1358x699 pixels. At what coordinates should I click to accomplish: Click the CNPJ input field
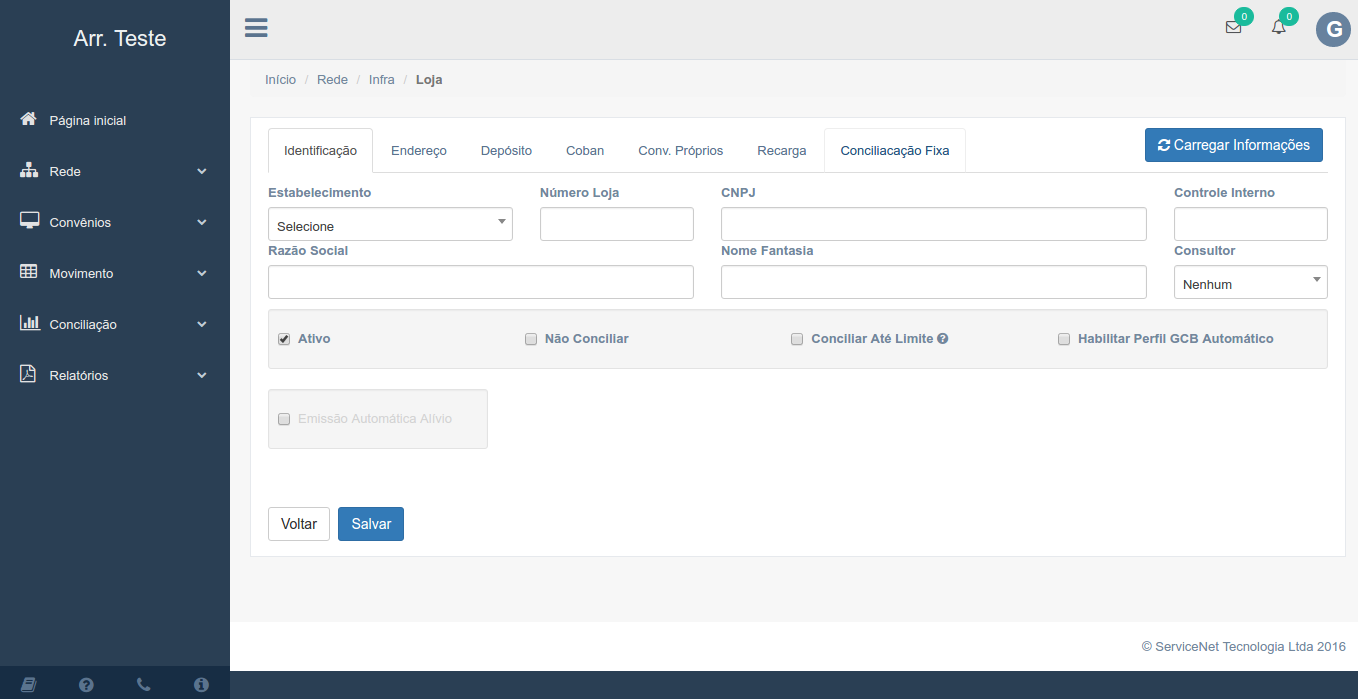933,225
